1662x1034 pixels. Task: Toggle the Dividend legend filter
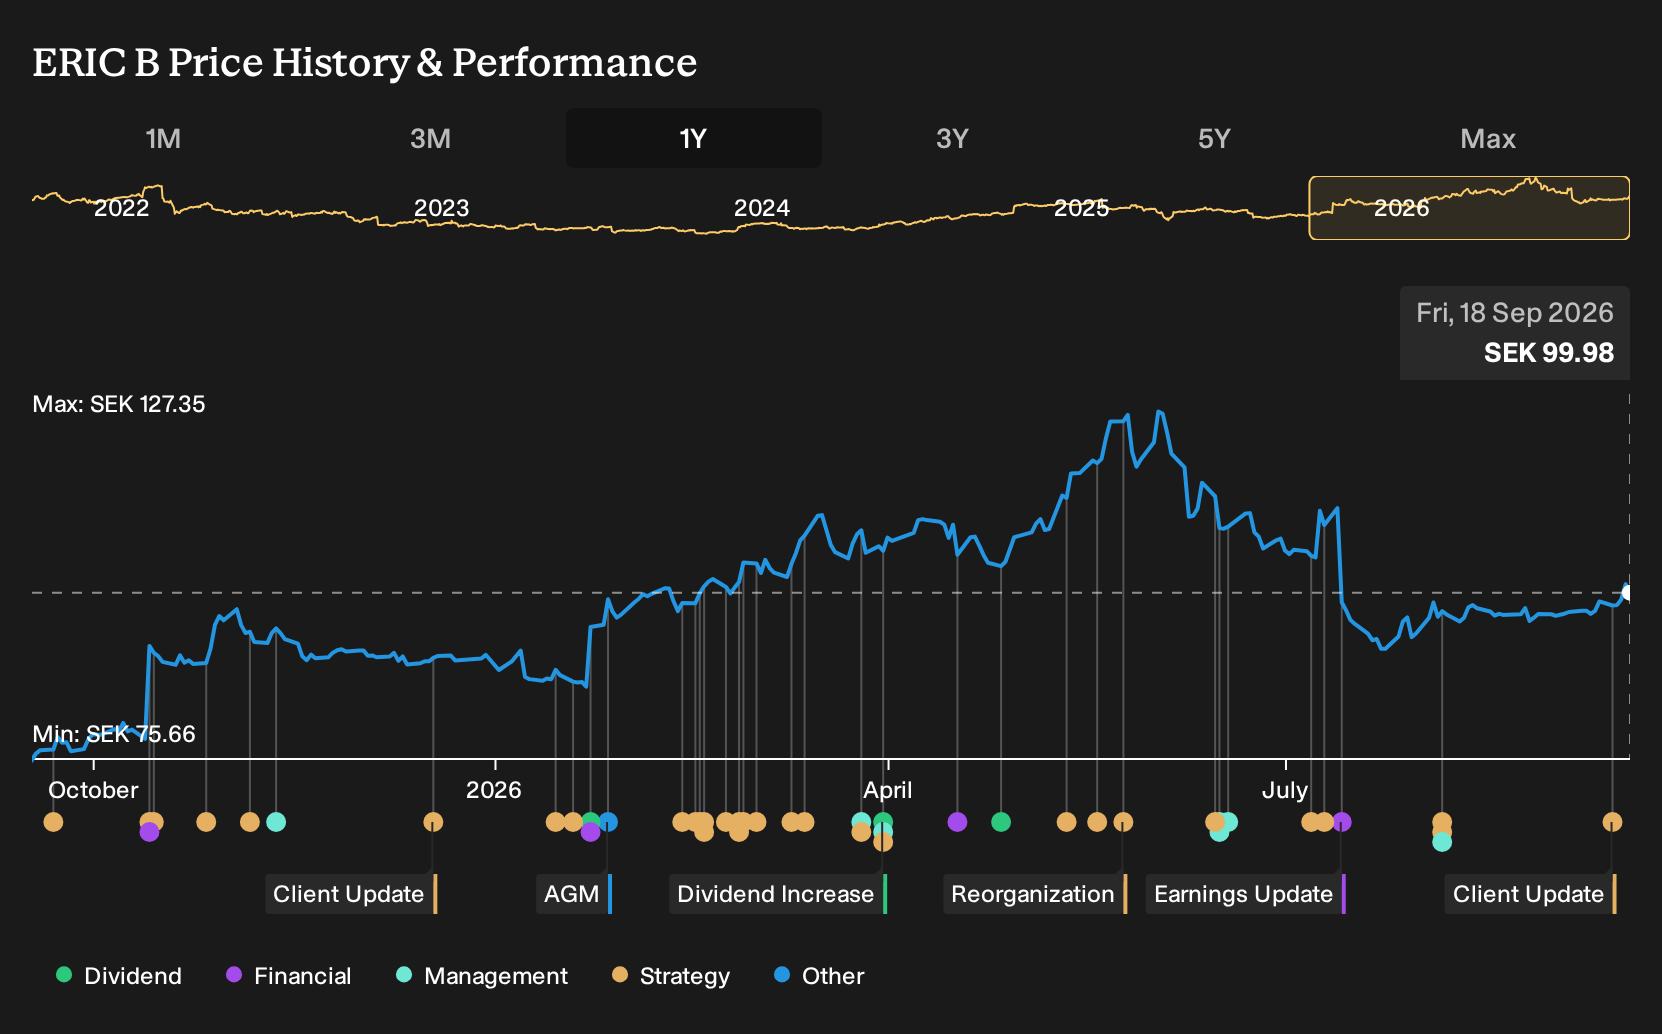(119, 976)
